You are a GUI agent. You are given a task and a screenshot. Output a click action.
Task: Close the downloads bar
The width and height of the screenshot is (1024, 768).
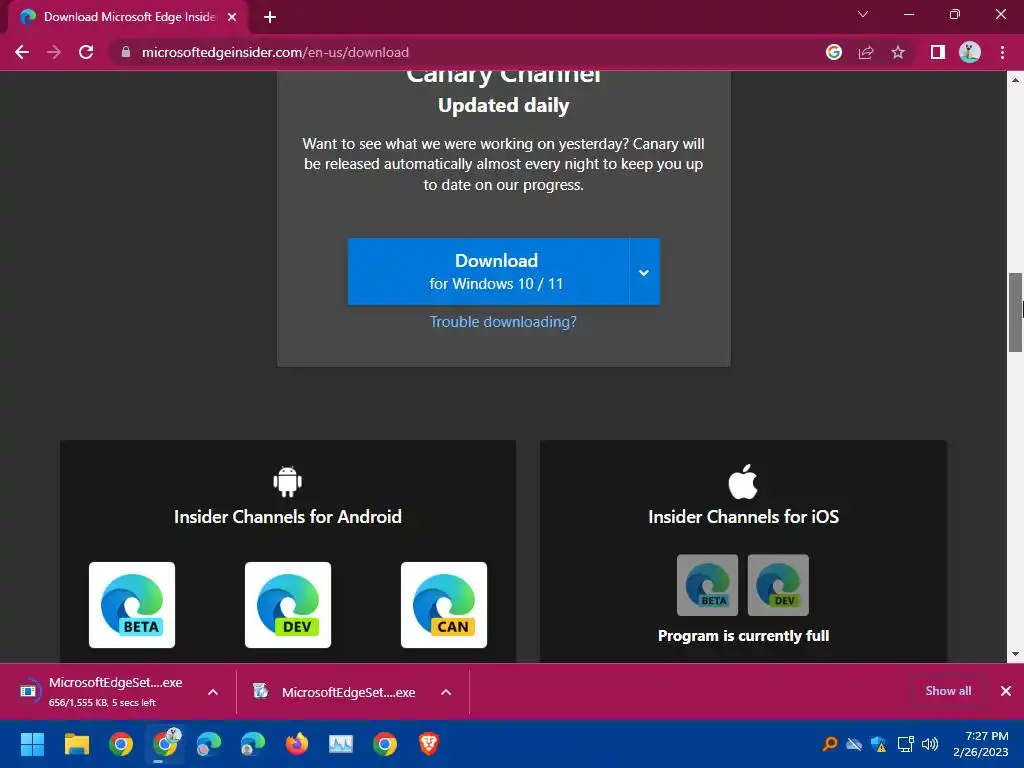[x=1006, y=691]
